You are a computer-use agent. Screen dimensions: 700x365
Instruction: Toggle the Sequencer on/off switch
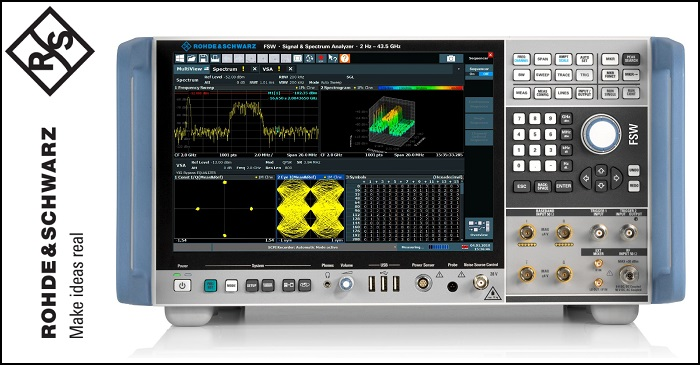point(479,74)
